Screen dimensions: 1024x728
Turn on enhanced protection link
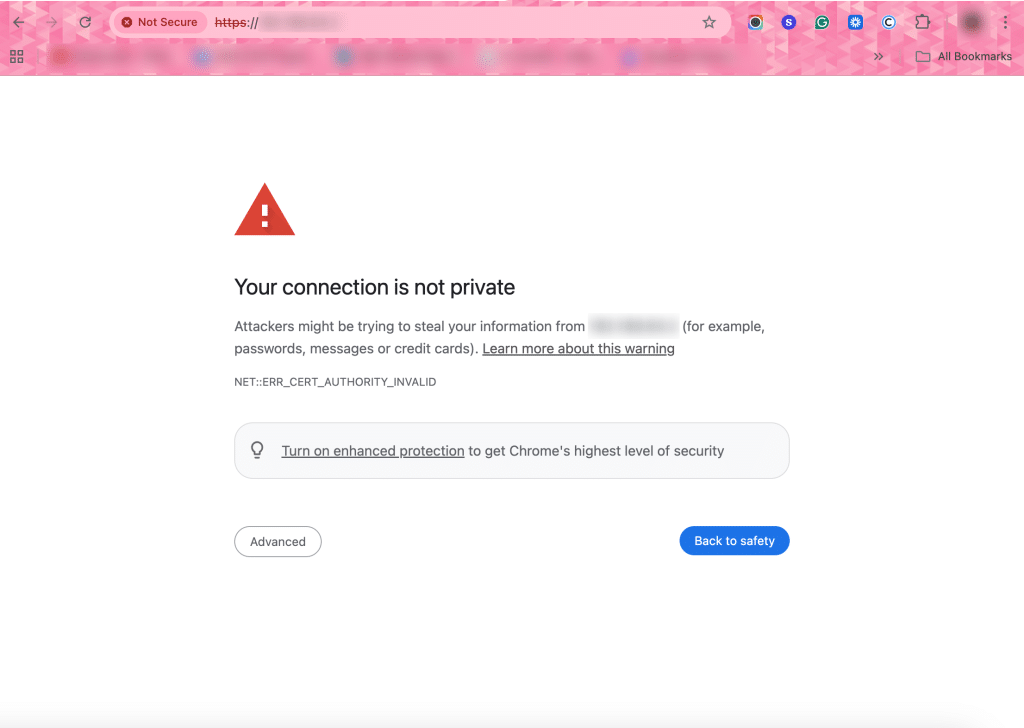pos(373,451)
